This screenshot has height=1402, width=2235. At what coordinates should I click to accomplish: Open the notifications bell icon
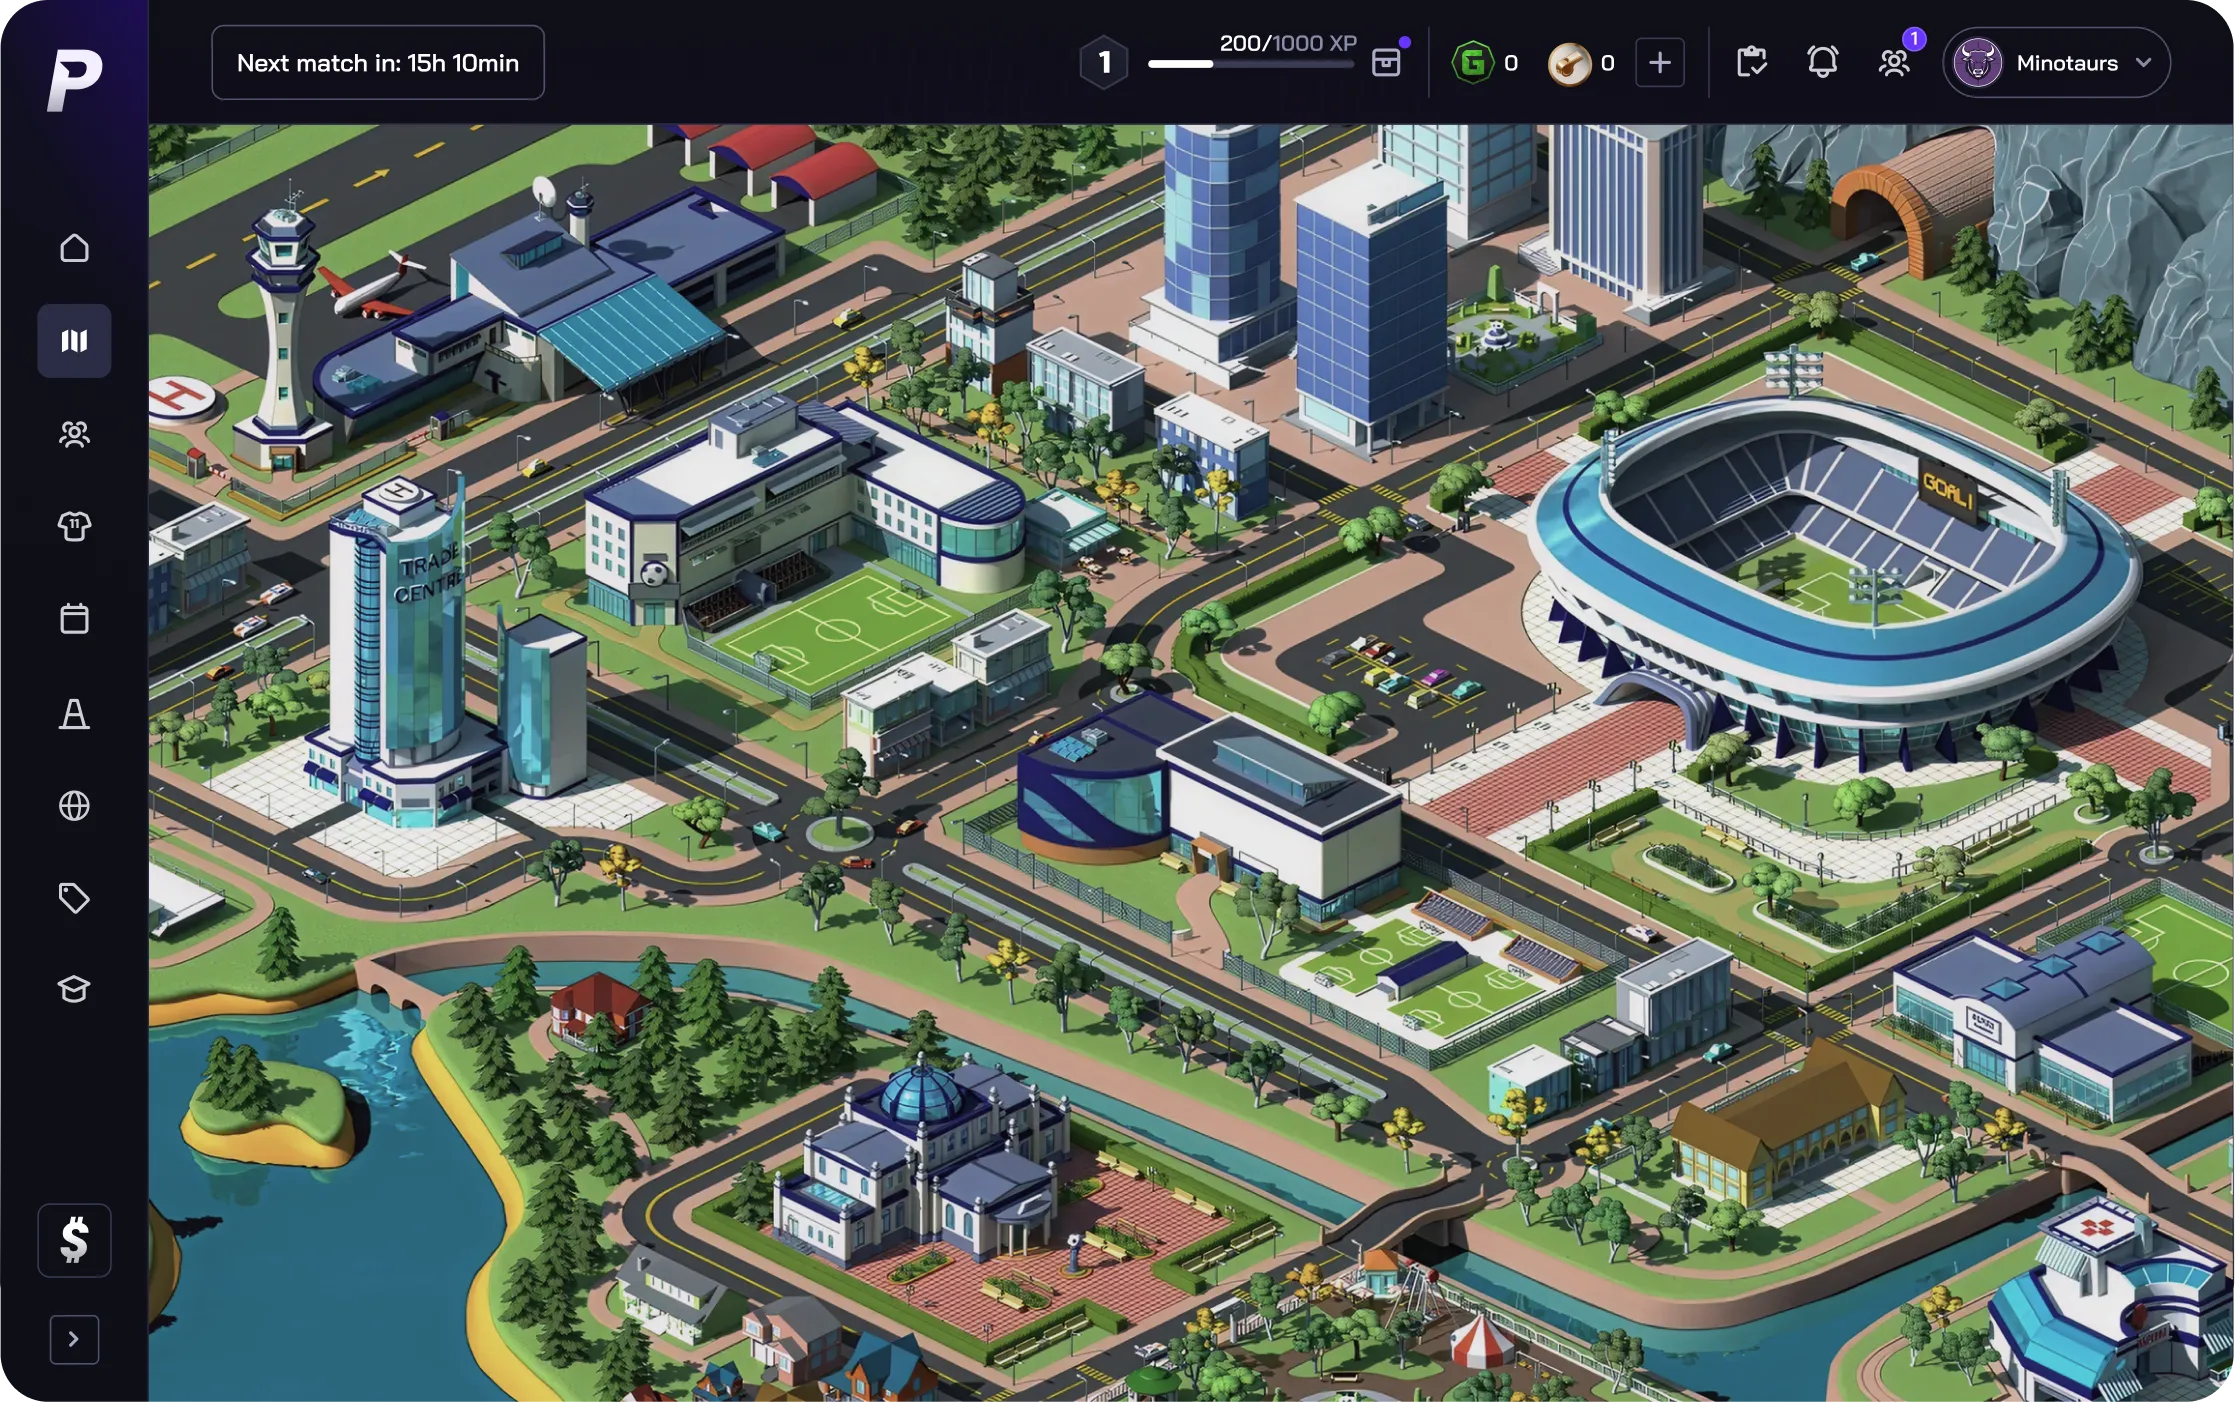(x=1822, y=63)
